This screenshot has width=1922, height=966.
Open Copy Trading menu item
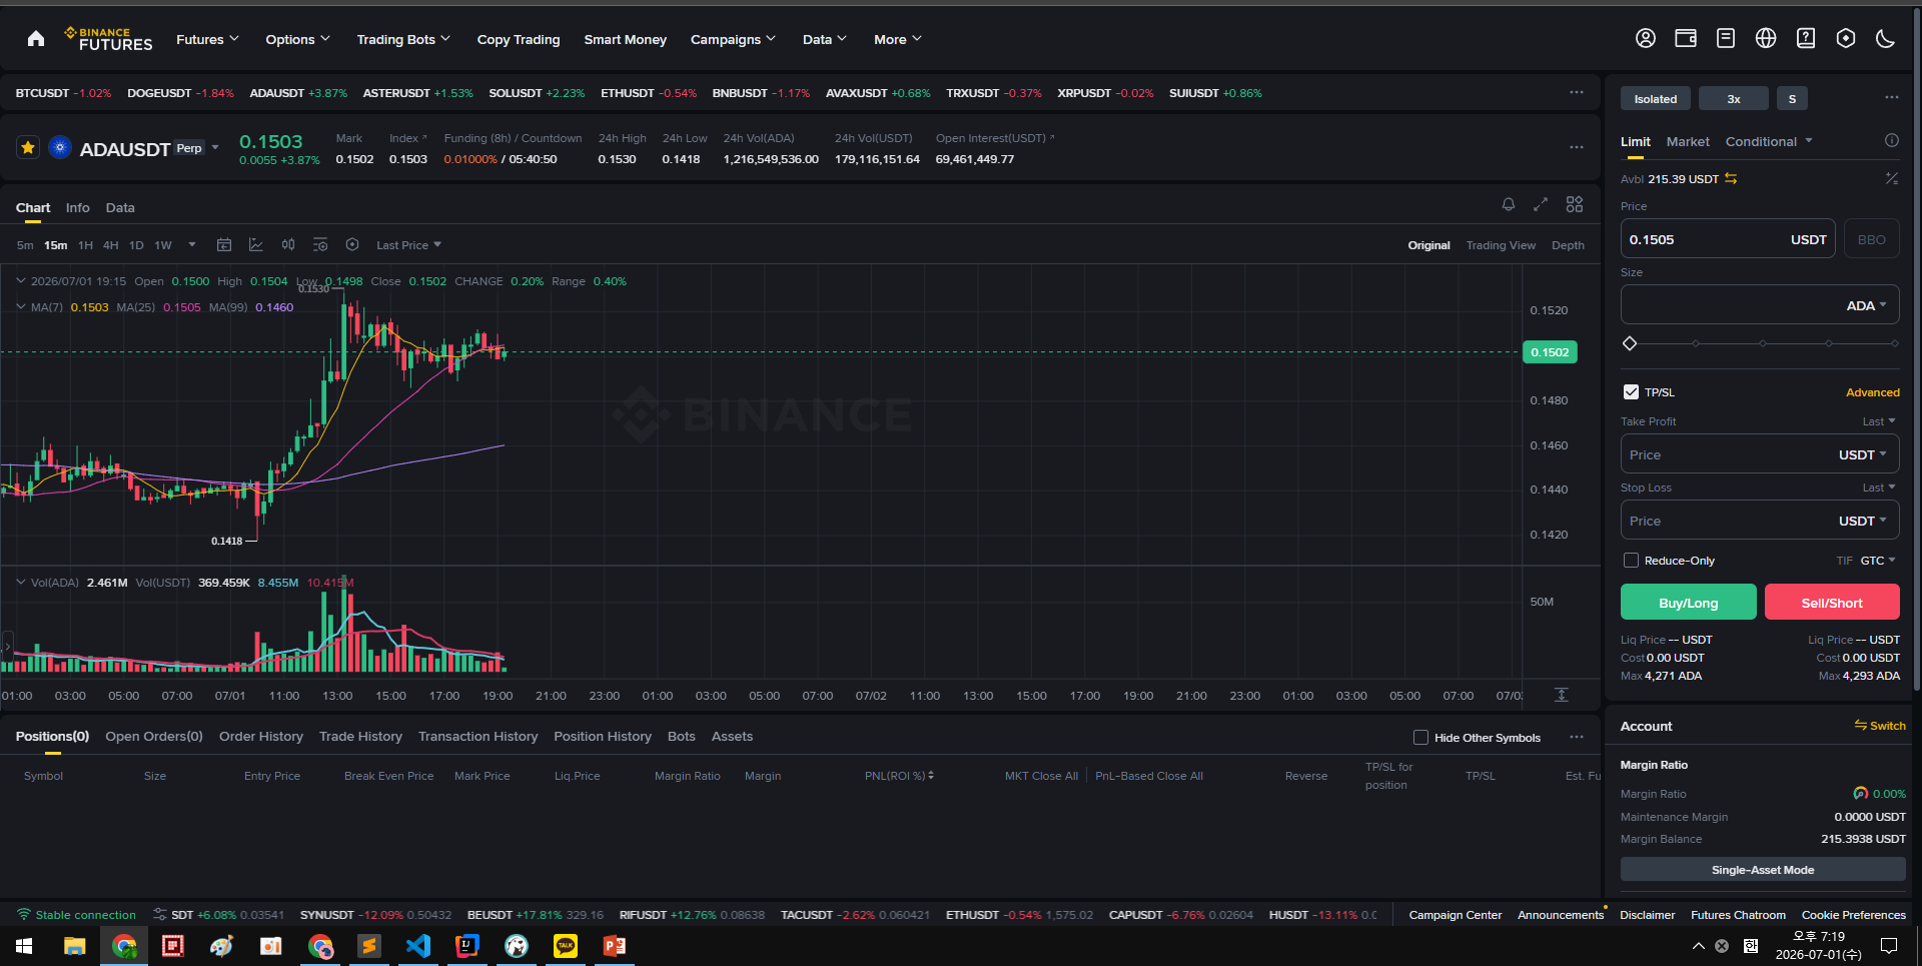518,39
